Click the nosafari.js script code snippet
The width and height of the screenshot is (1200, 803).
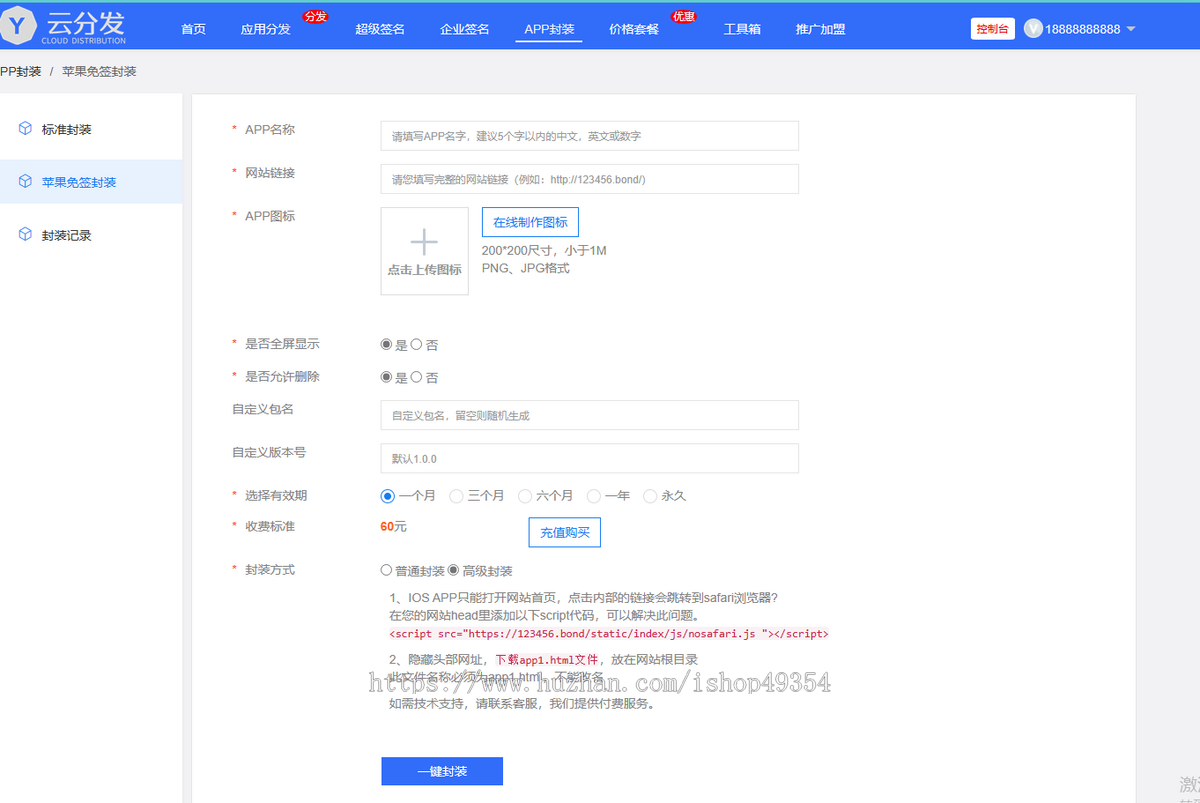(609, 634)
